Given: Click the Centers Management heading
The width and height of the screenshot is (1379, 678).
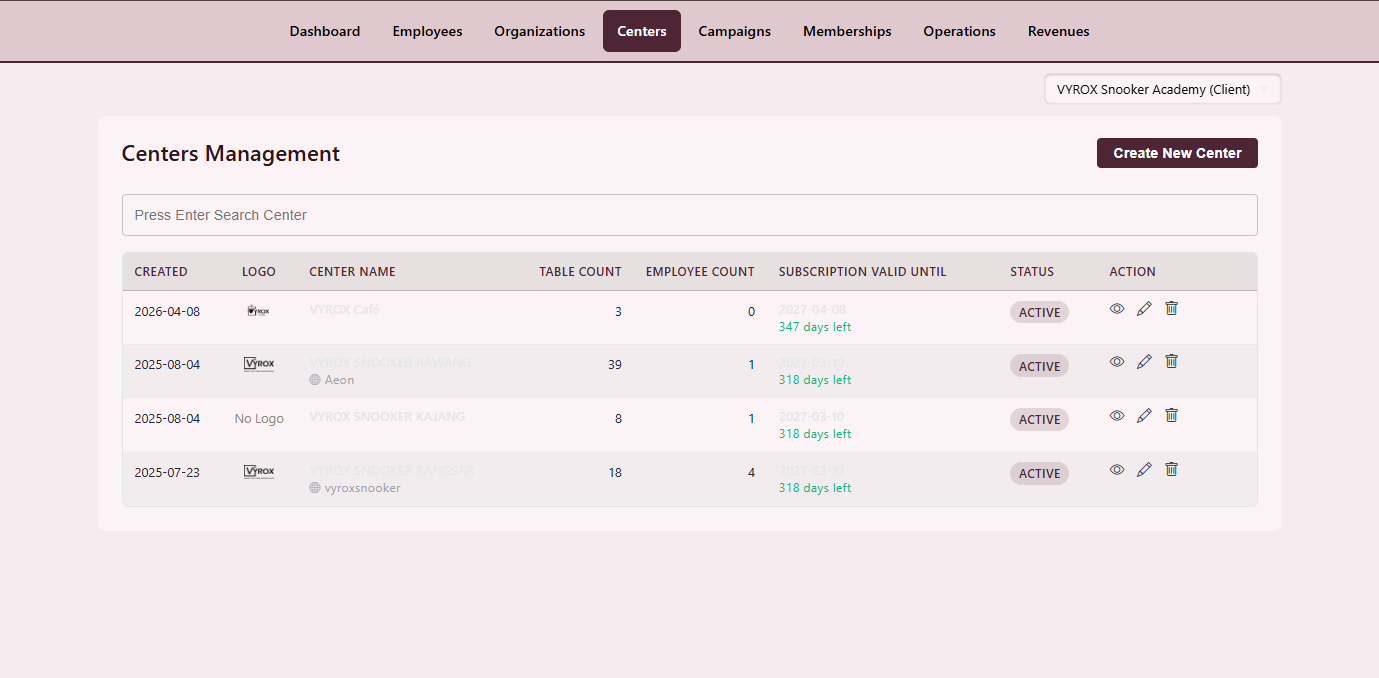Looking at the screenshot, I should click(x=231, y=153).
